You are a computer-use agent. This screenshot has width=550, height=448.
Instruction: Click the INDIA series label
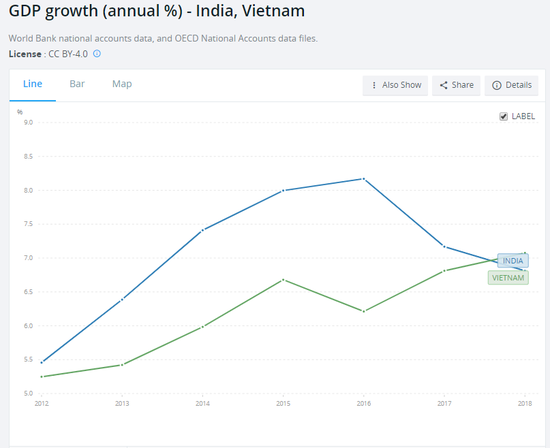point(513,261)
